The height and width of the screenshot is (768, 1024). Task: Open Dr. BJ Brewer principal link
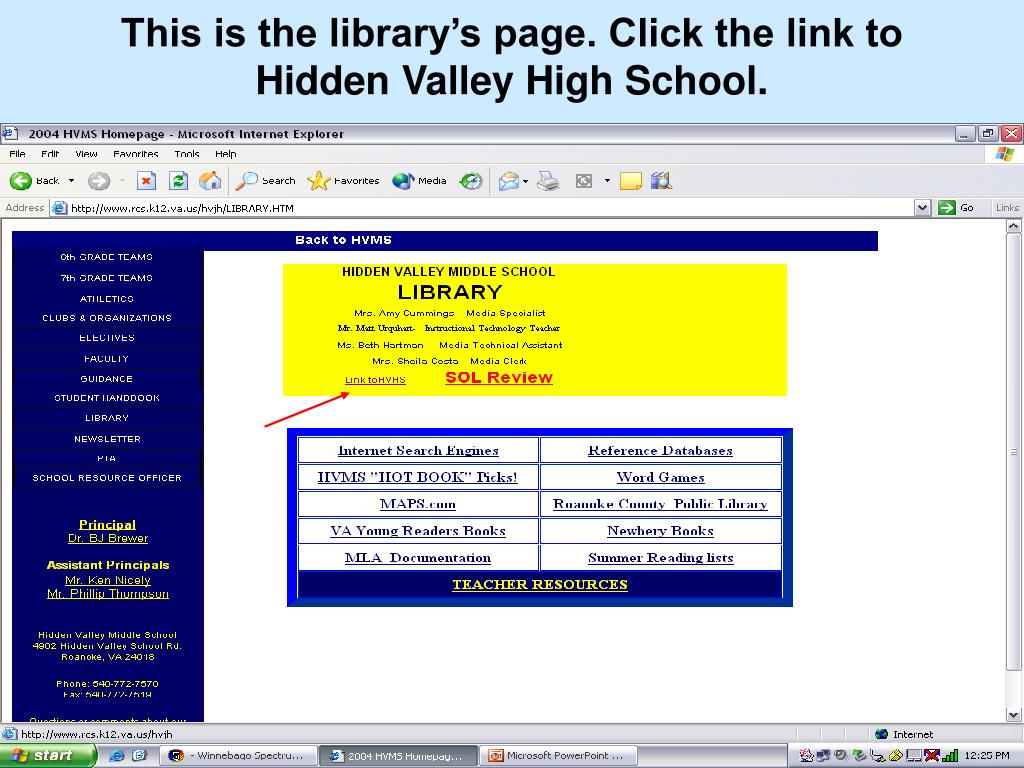(108, 539)
